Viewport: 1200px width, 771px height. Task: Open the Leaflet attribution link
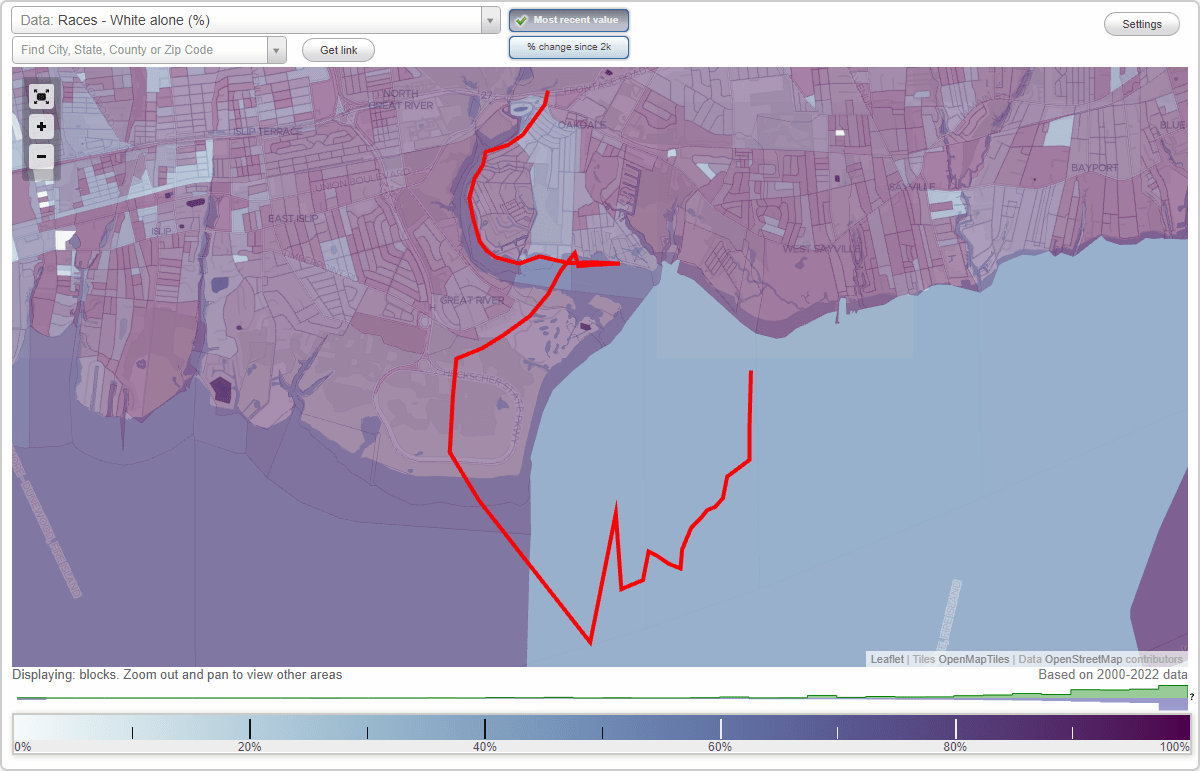[887, 659]
